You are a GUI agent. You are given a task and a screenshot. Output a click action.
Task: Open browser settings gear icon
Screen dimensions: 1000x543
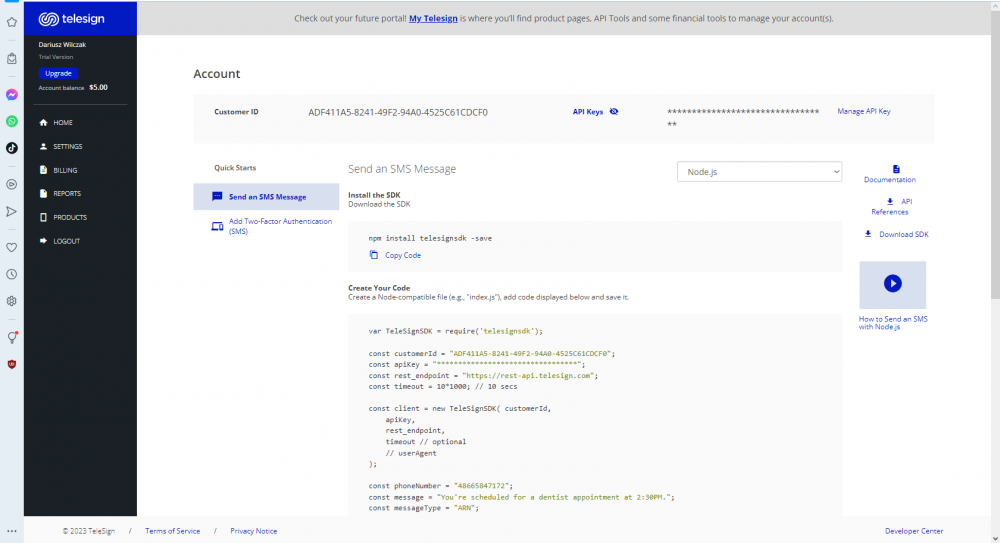point(12,300)
